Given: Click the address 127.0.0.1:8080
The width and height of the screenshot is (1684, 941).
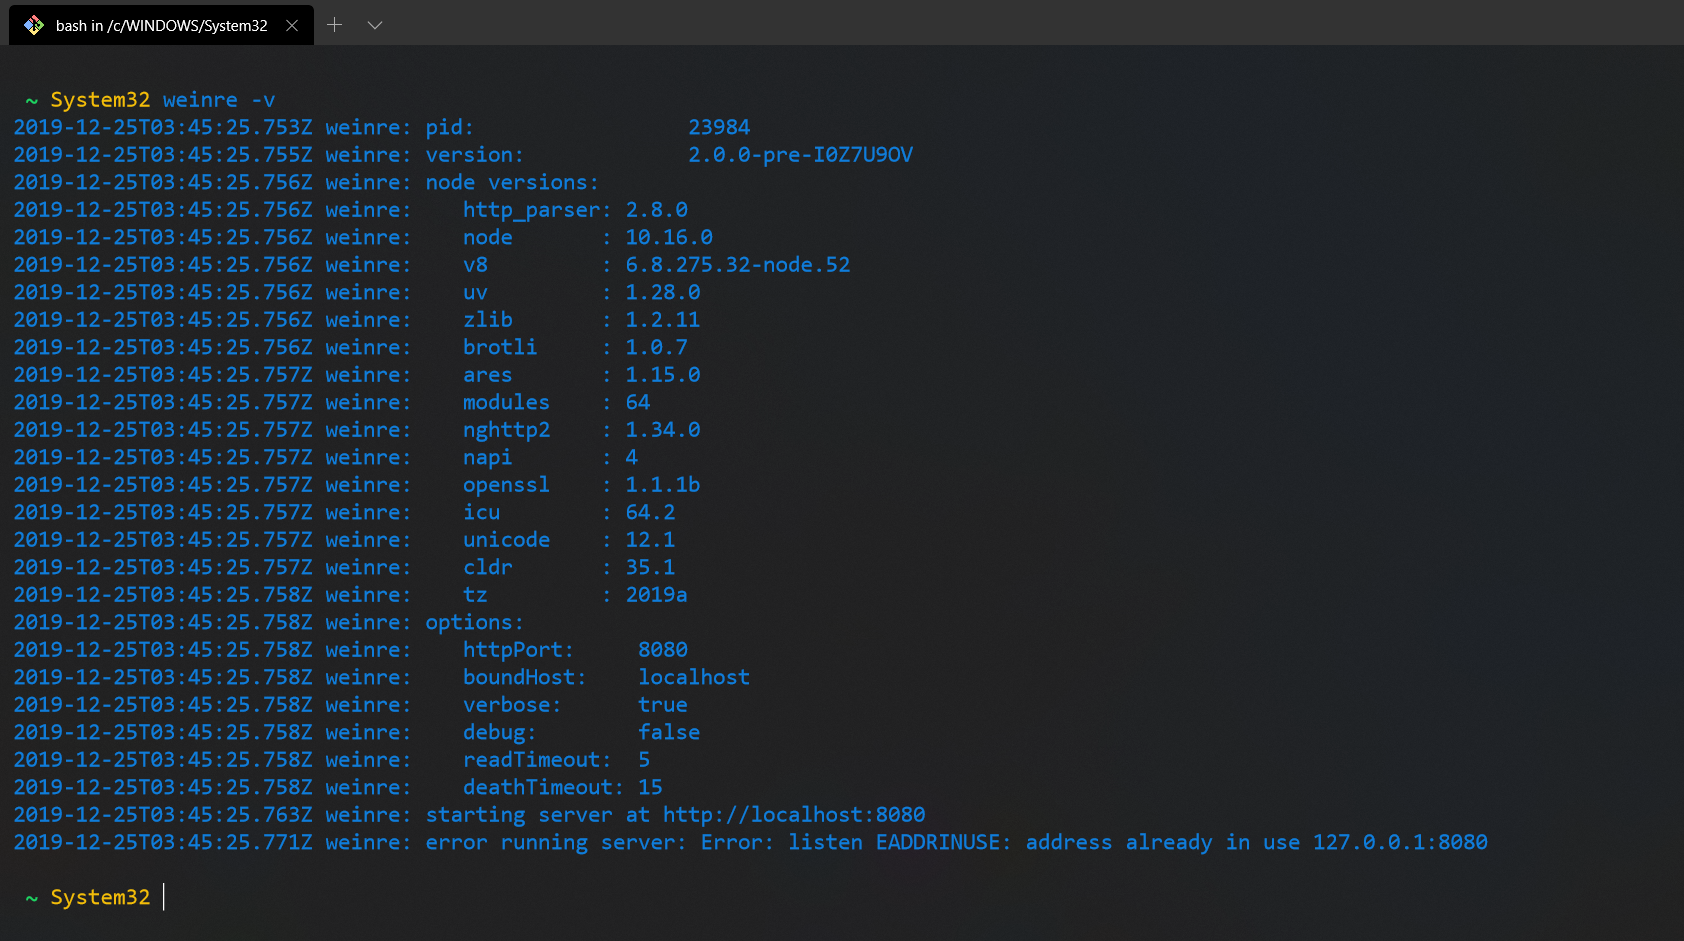Looking at the screenshot, I should [1400, 842].
